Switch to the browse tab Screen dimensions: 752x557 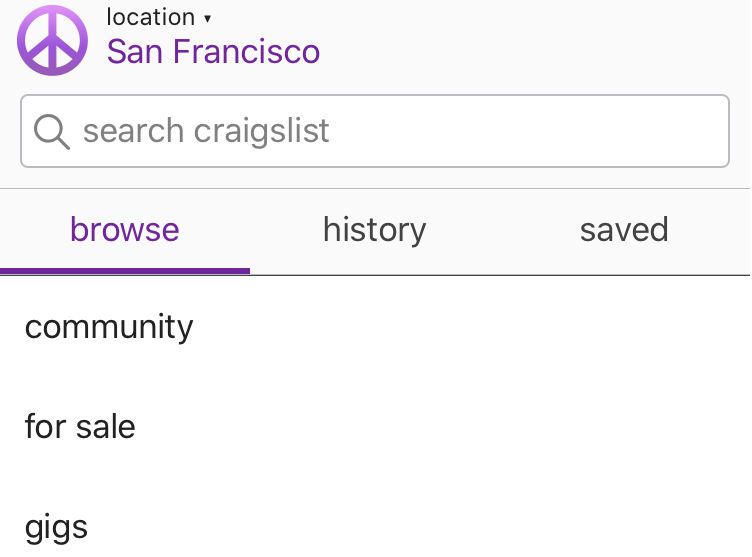click(x=125, y=230)
